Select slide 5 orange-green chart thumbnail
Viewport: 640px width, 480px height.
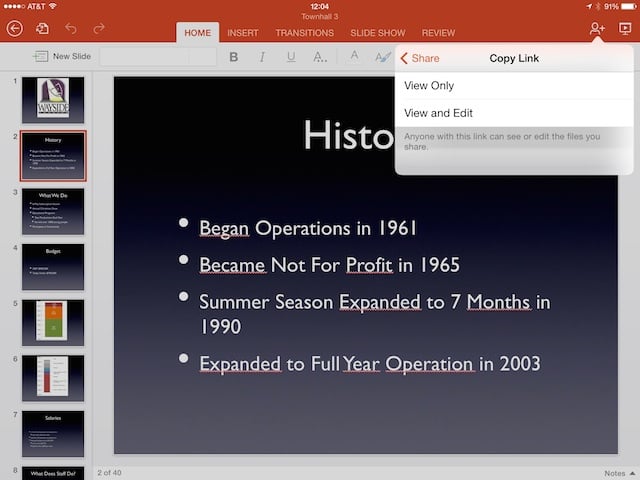coord(53,322)
